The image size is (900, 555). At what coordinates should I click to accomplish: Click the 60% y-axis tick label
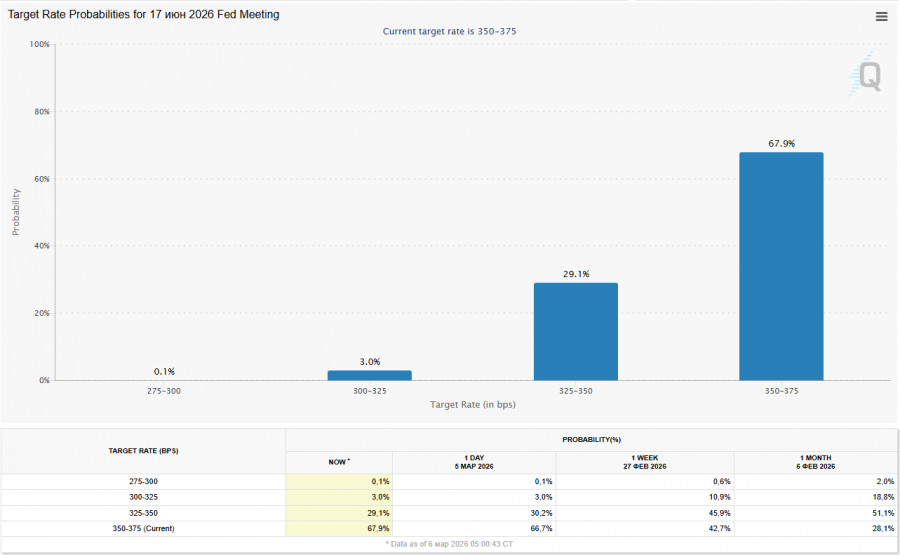pos(42,178)
